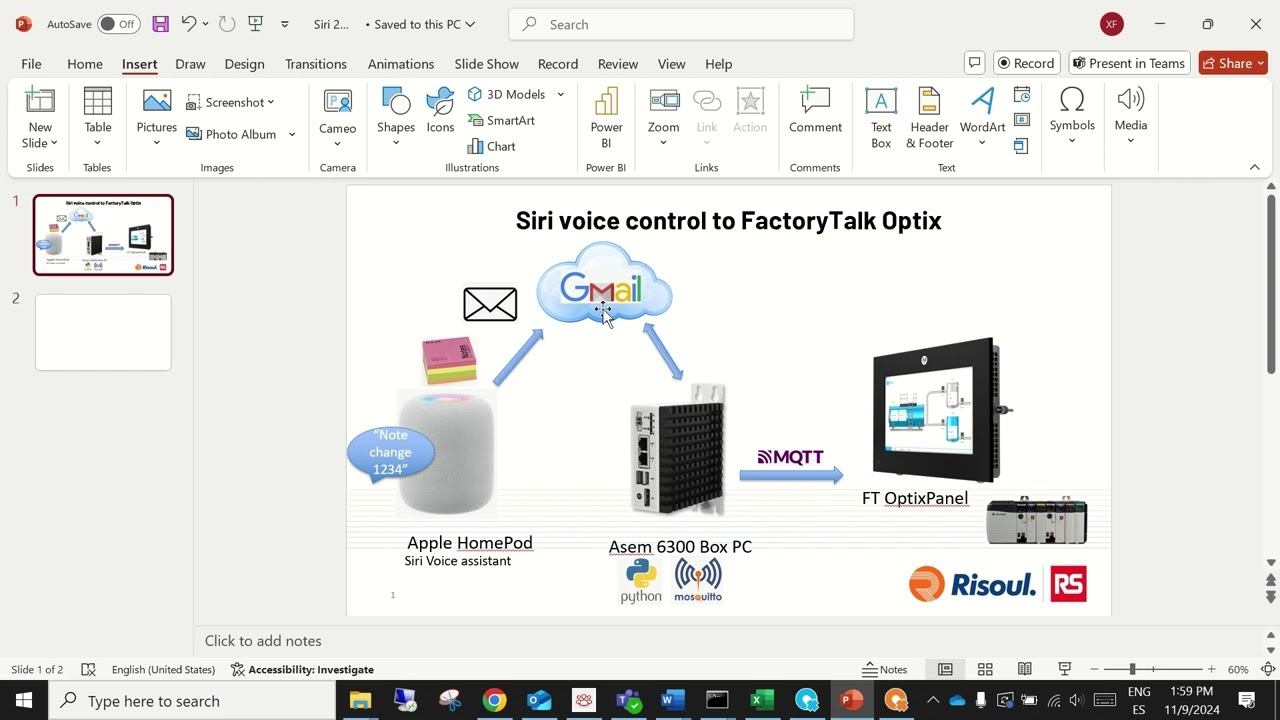Open the Icons library
The height and width of the screenshot is (720, 1280).
coord(440,110)
